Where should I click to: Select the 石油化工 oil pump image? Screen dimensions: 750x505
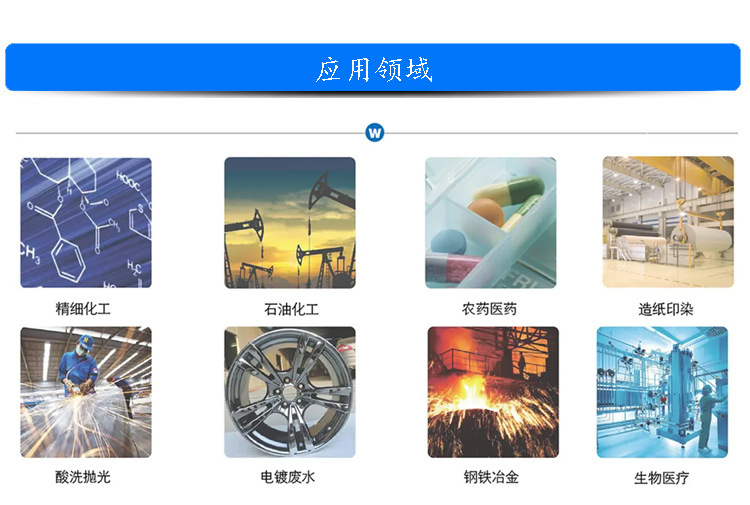point(290,223)
